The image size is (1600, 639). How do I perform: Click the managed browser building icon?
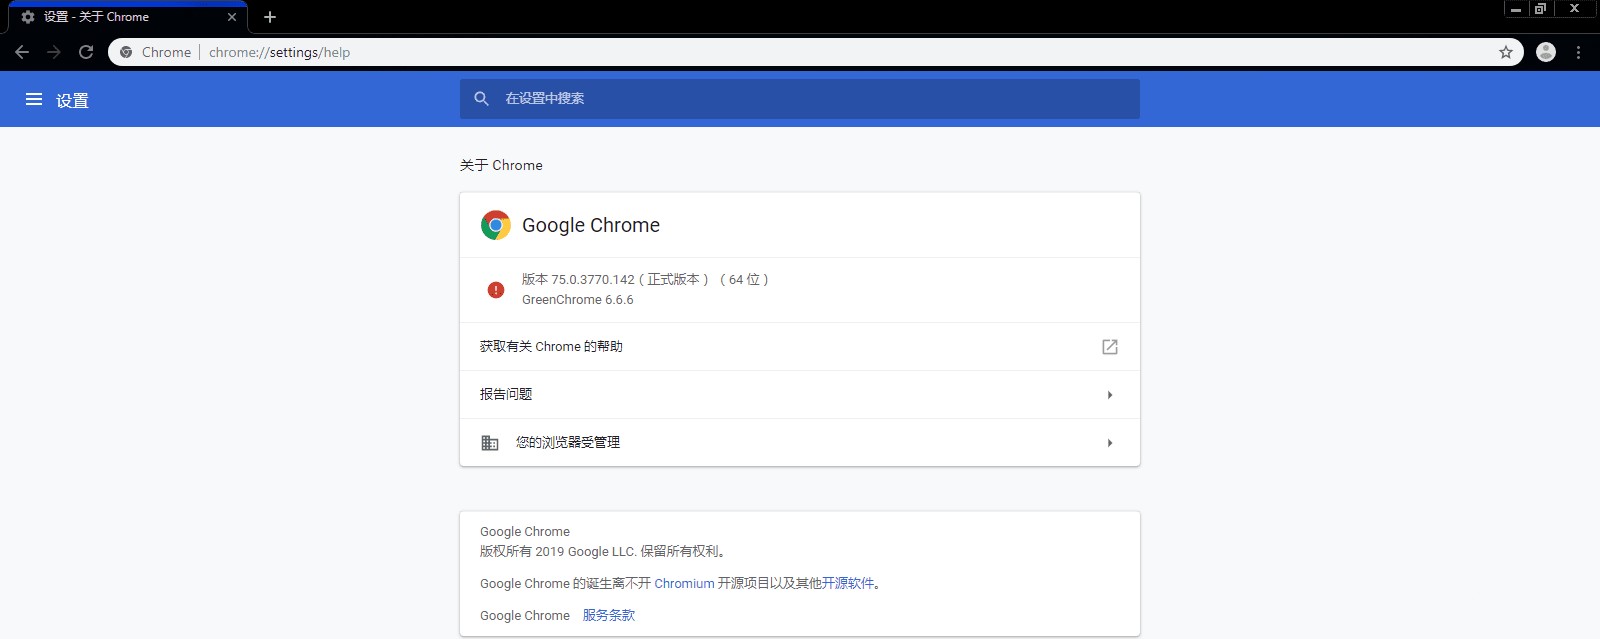pyautogui.click(x=490, y=443)
